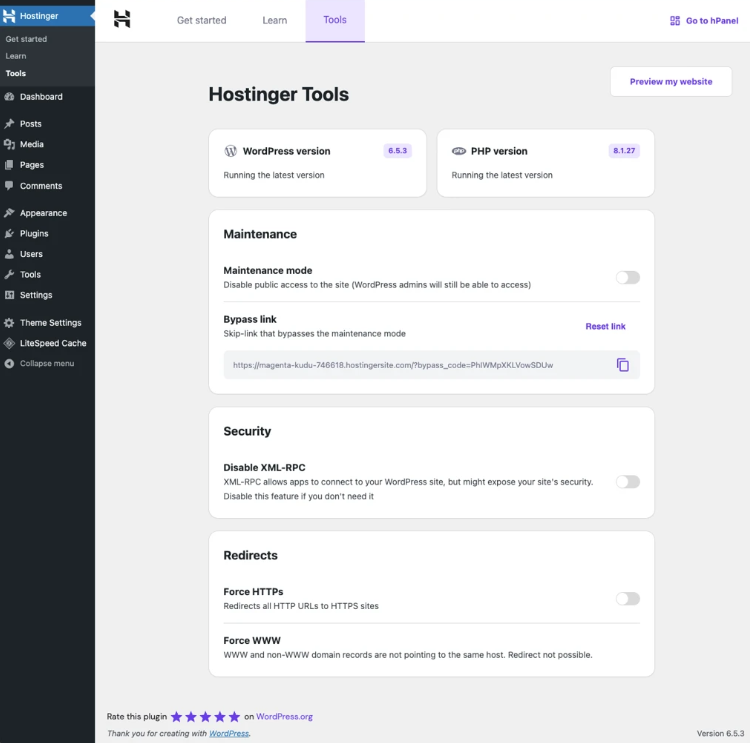Image resolution: width=750 pixels, height=743 pixels.
Task: Click Preview my website button
Action: (x=671, y=82)
